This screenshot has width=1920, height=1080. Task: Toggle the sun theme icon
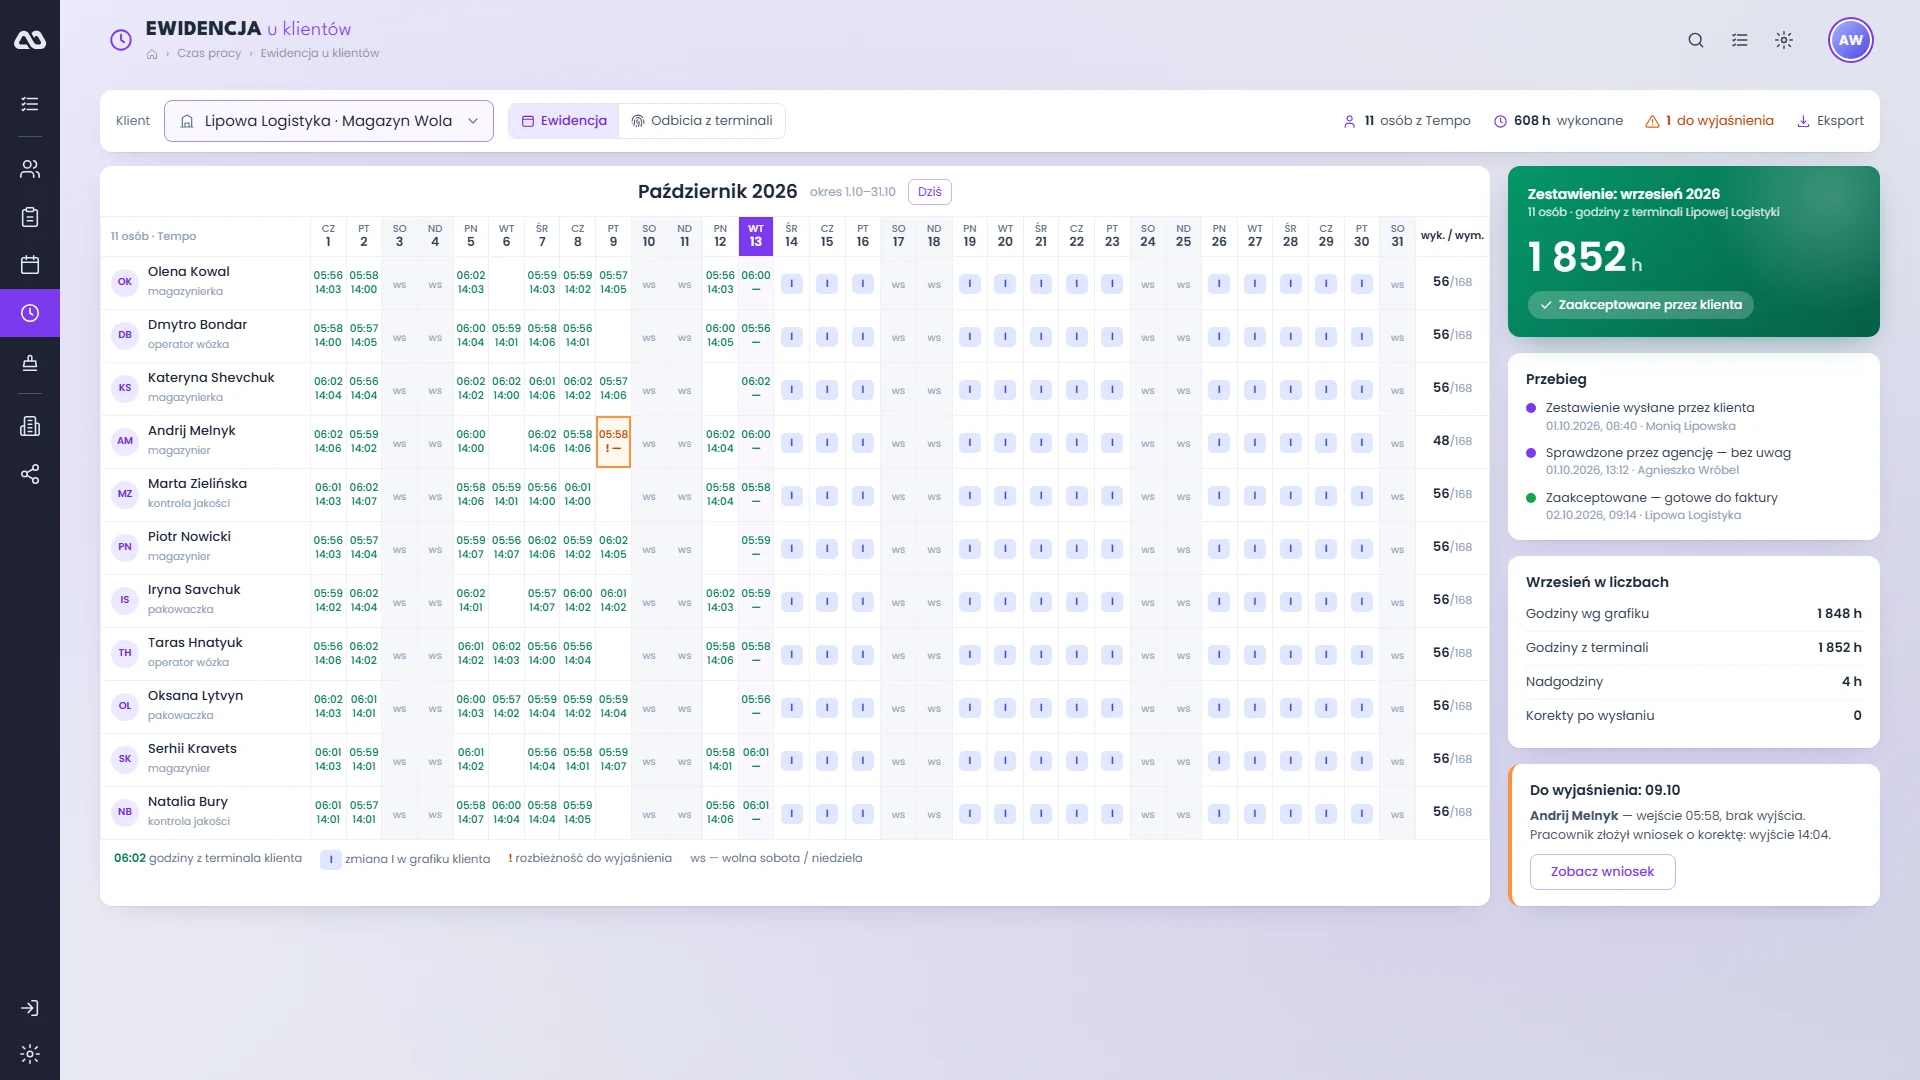click(x=1784, y=40)
